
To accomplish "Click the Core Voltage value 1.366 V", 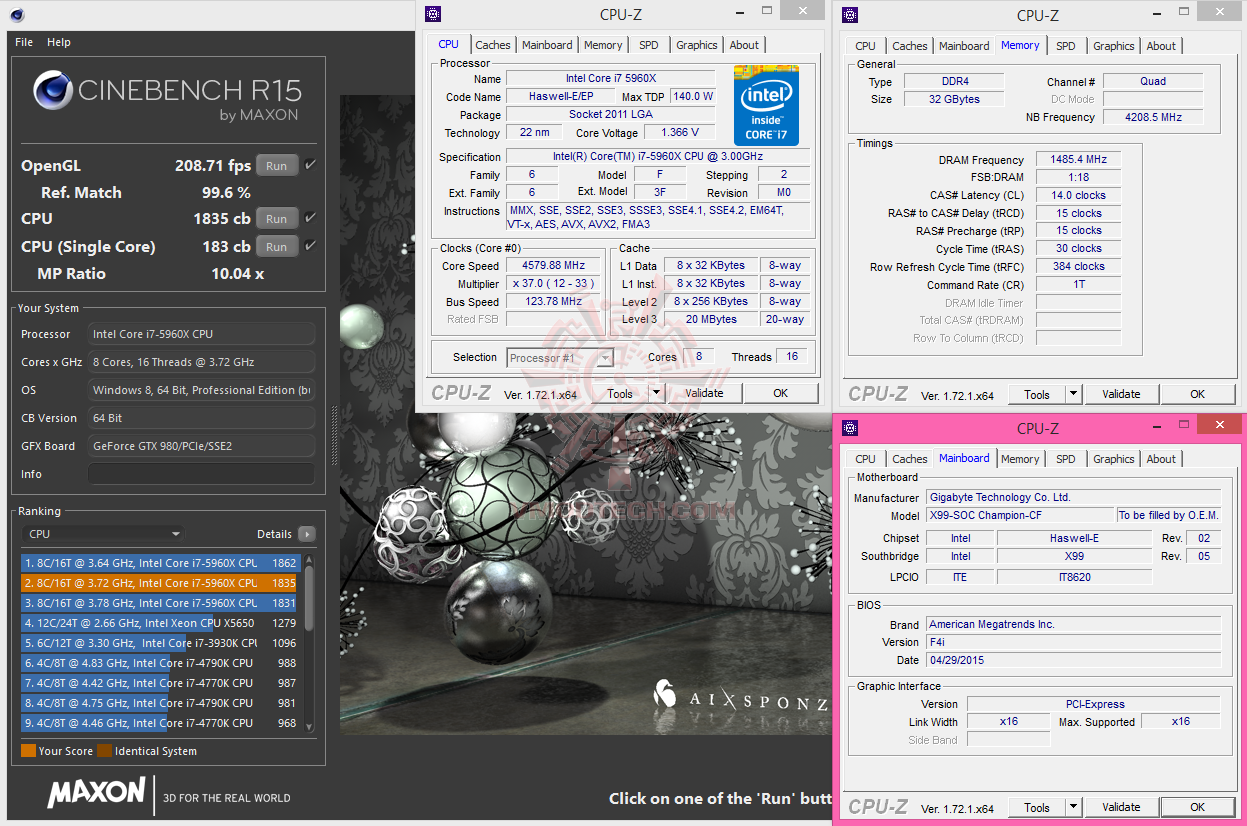I will pyautogui.click(x=680, y=133).
